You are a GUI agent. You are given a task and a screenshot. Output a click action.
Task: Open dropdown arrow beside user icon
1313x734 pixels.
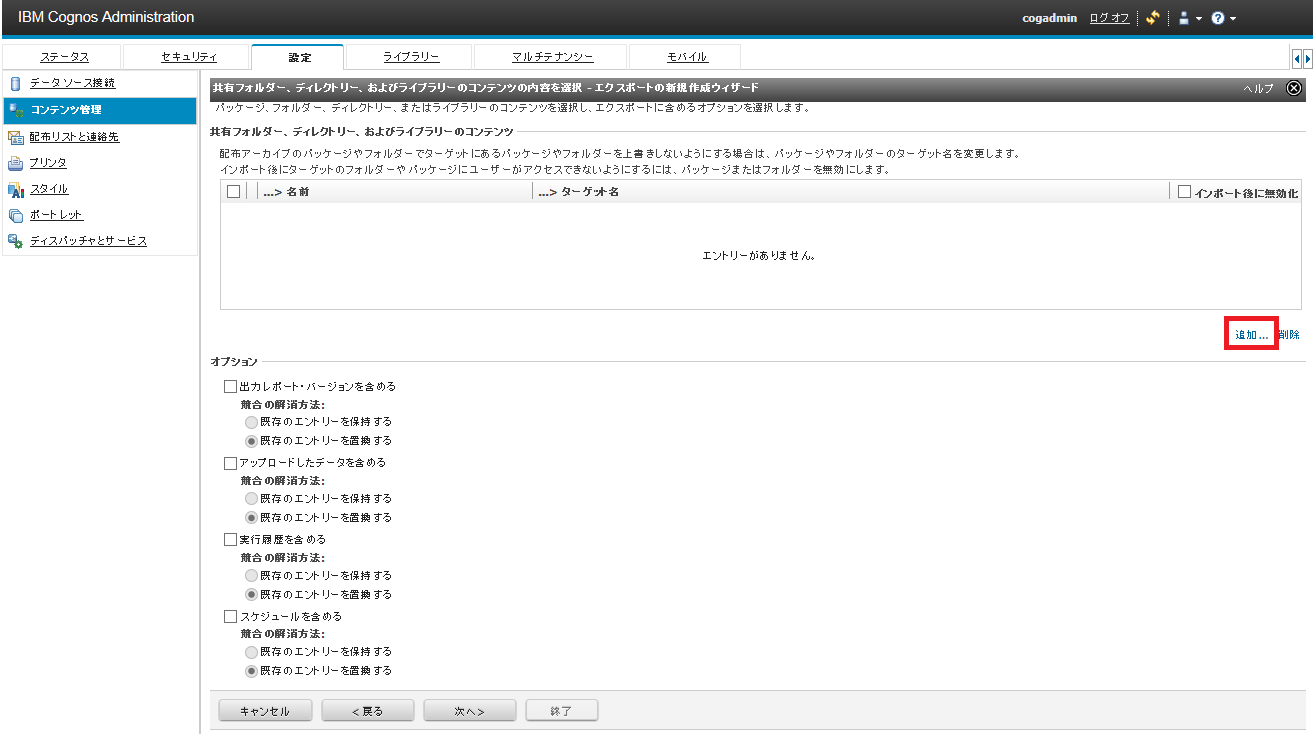1198,19
